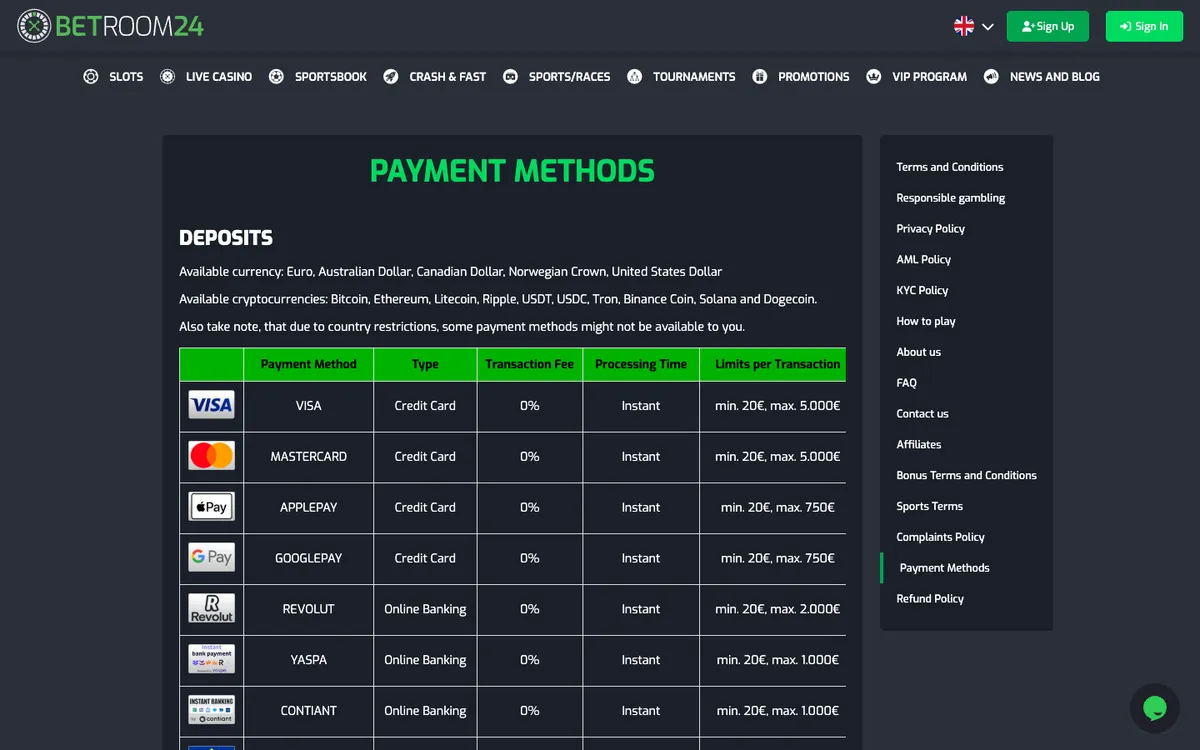Open the language selector flag dropdown
The width and height of the screenshot is (1200, 750).
(974, 27)
